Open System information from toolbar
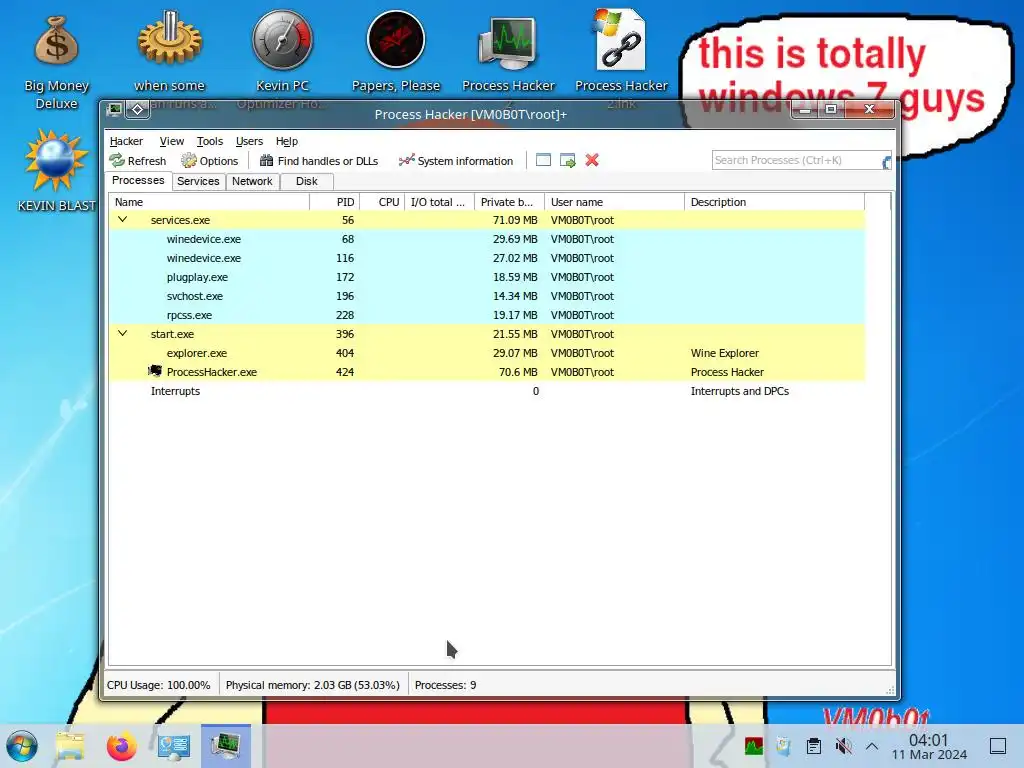Image resolution: width=1024 pixels, height=768 pixels. (x=456, y=161)
